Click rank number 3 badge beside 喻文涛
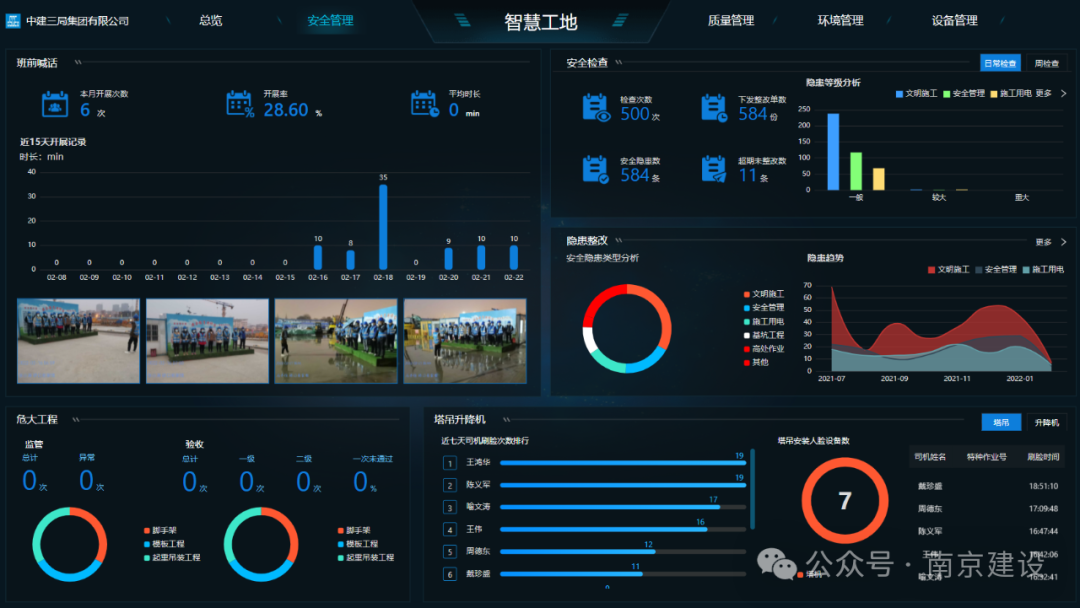This screenshot has height=608, width=1080. tap(450, 507)
